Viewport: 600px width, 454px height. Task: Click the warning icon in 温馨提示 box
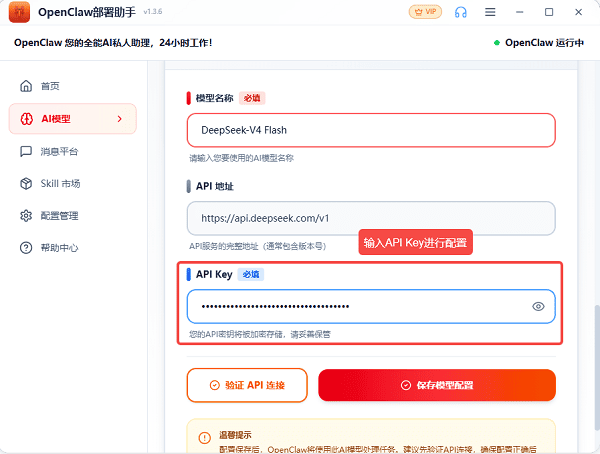click(x=205, y=437)
